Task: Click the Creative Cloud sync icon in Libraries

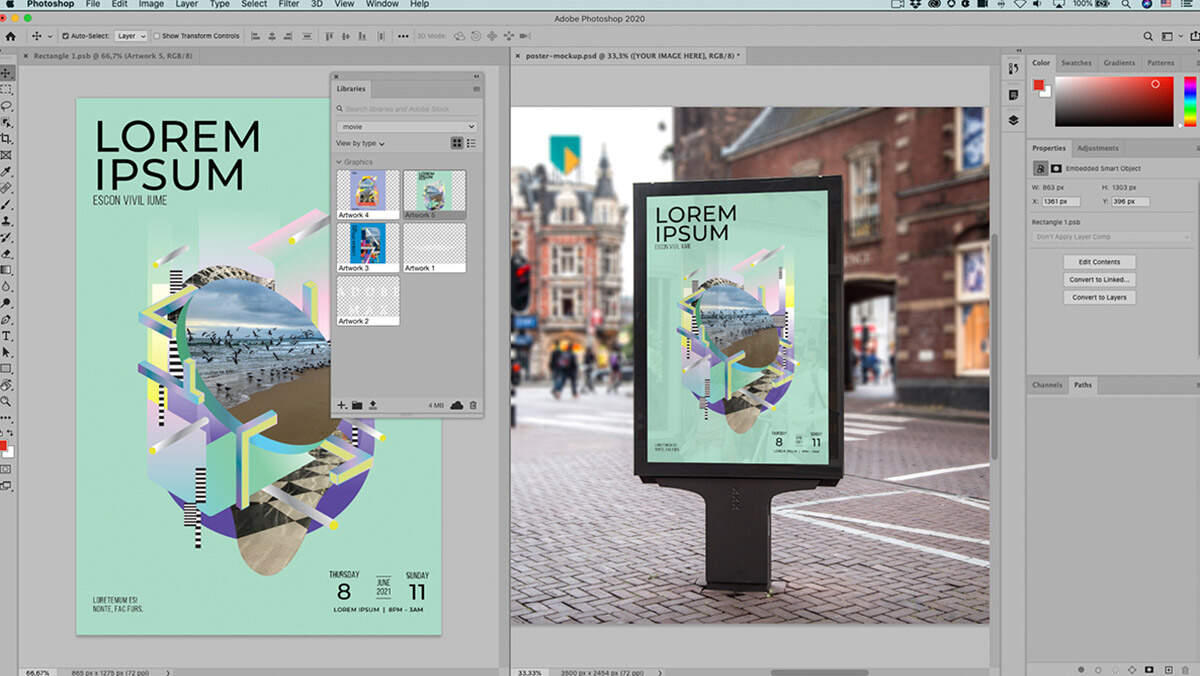Action: point(457,405)
